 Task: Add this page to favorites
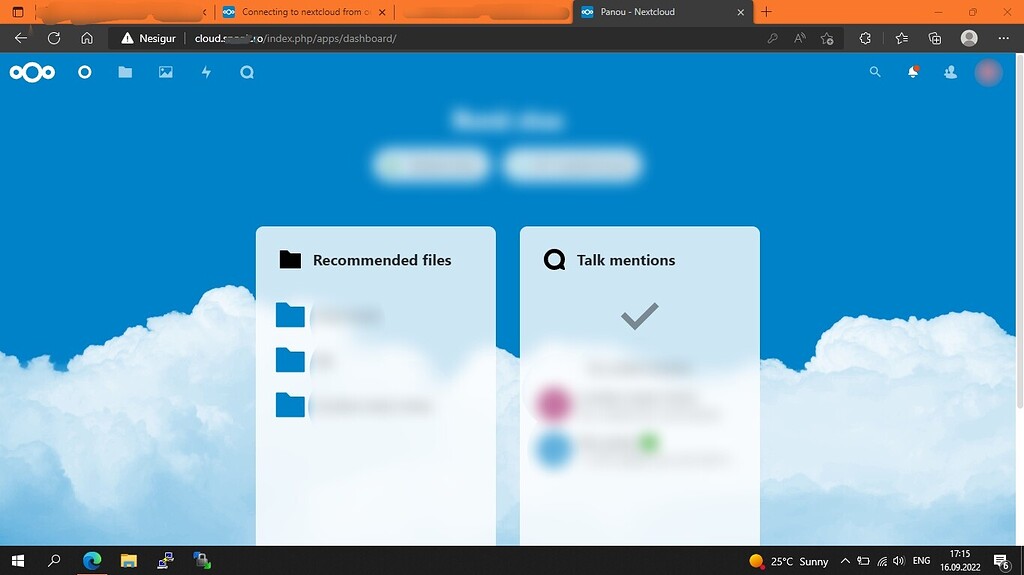(827, 38)
